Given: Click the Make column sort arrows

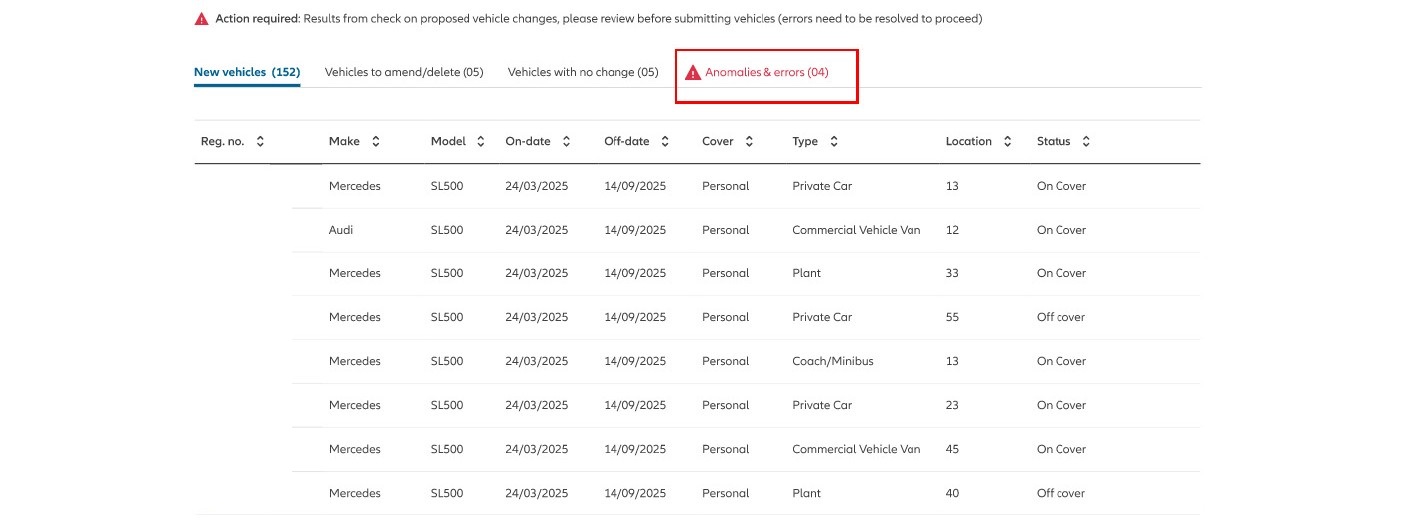Looking at the screenshot, I should click(x=376, y=142).
